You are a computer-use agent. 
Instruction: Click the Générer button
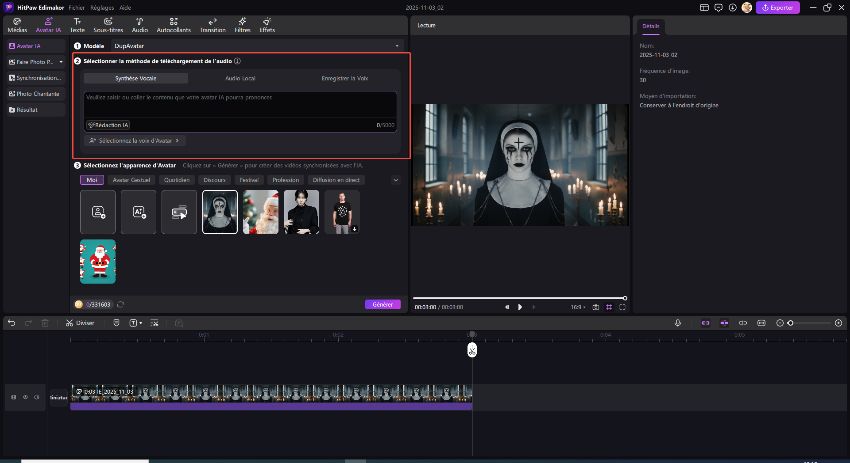point(382,304)
